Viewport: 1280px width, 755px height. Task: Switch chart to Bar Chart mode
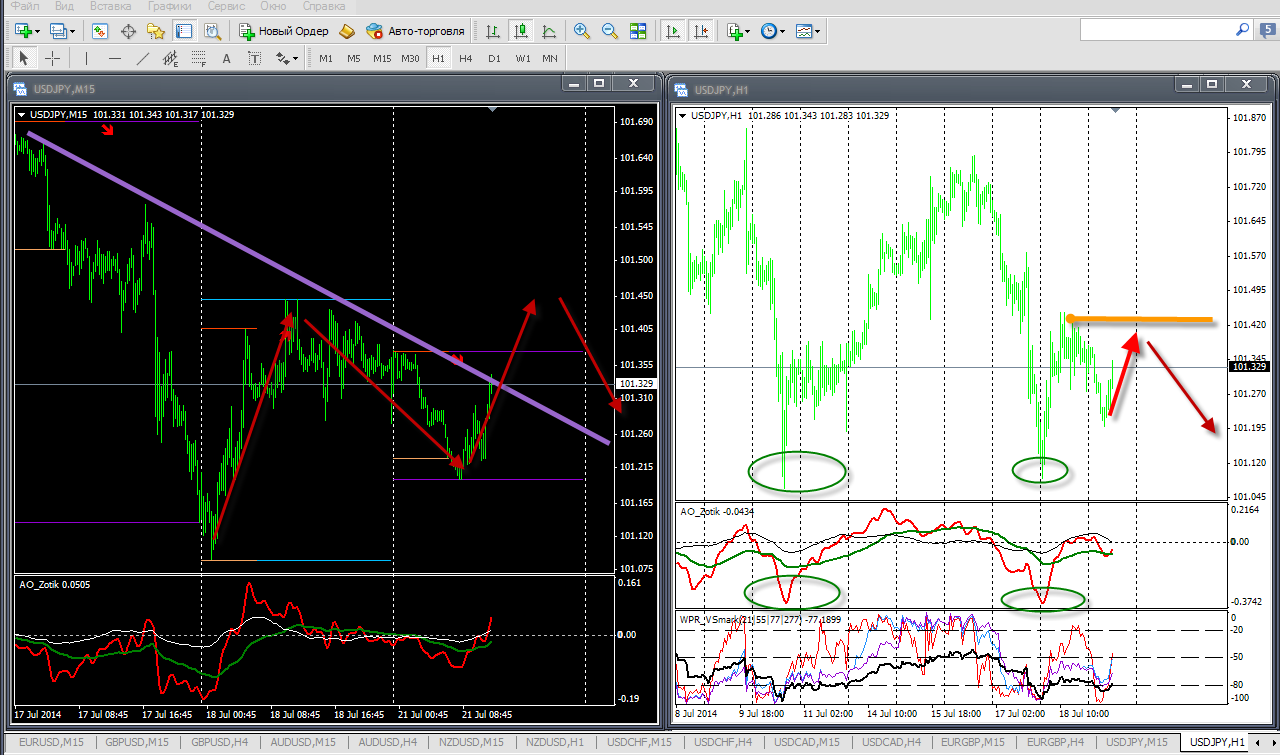(x=492, y=31)
